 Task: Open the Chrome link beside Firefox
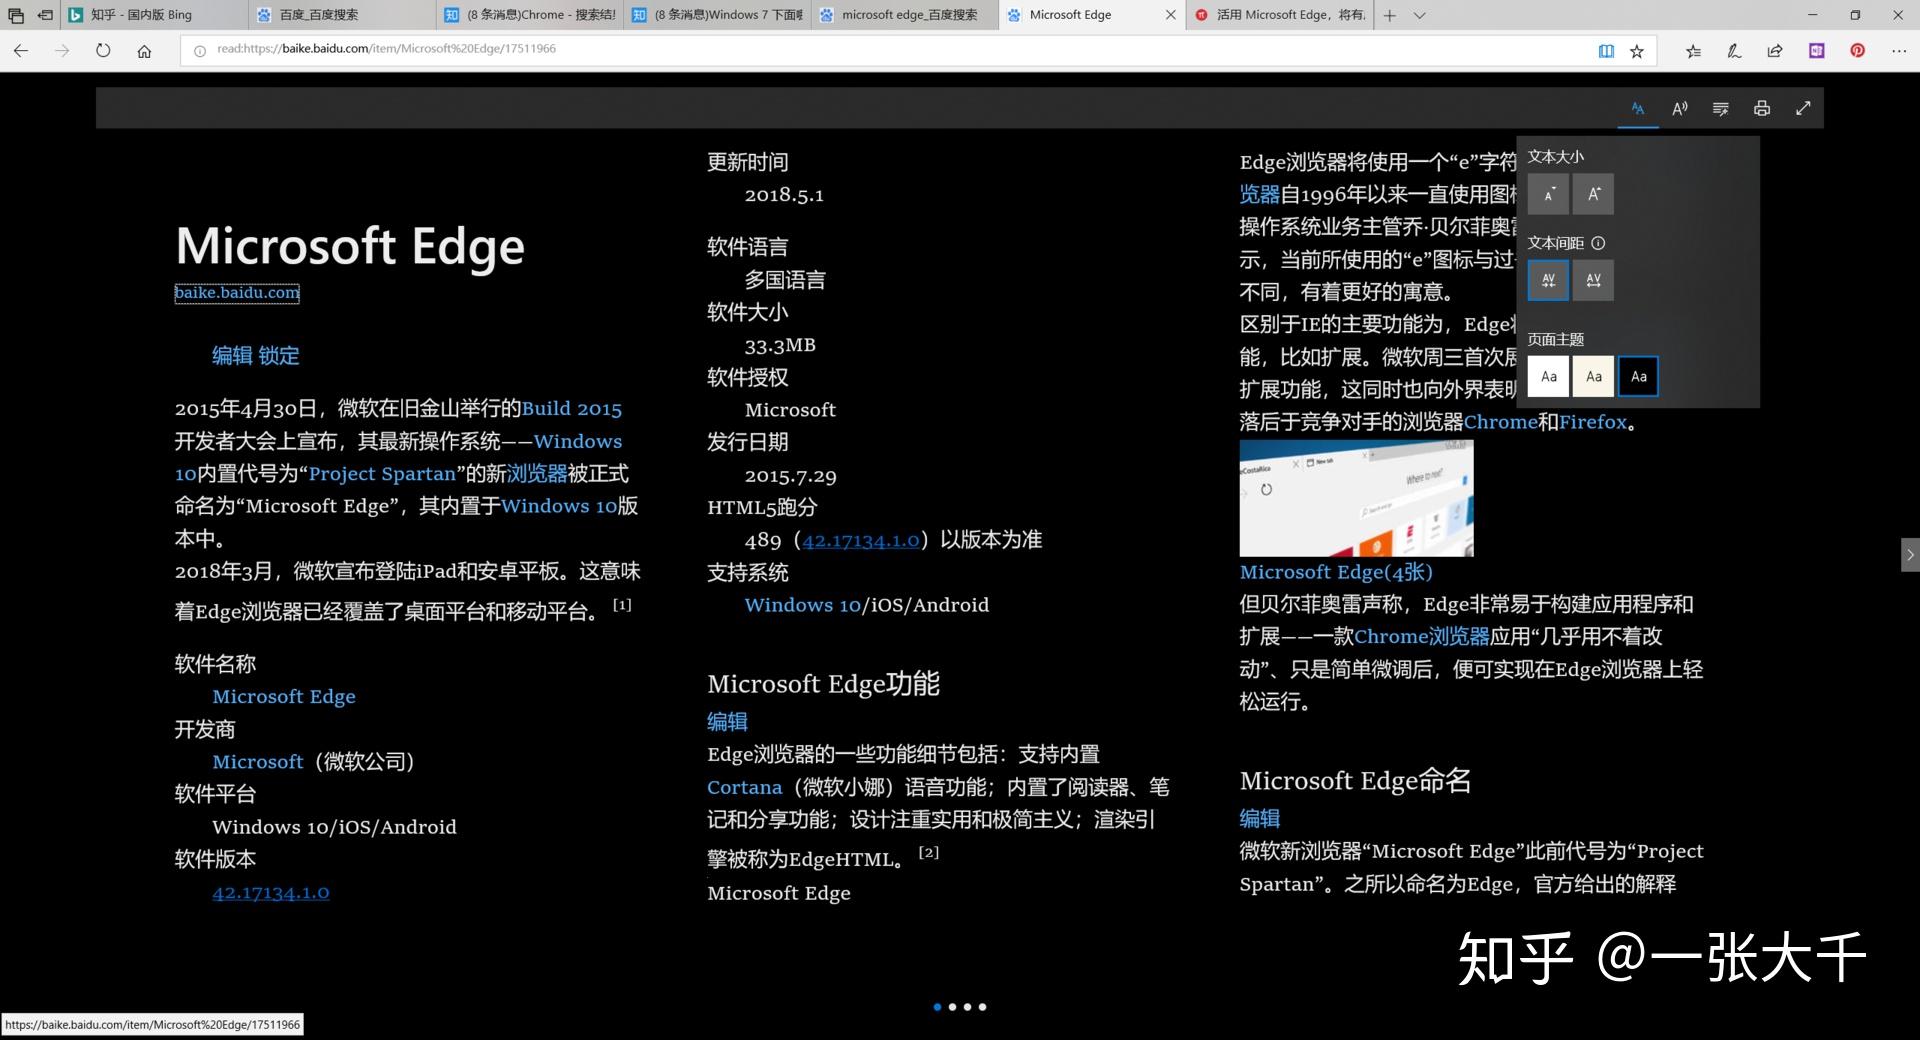click(1501, 422)
